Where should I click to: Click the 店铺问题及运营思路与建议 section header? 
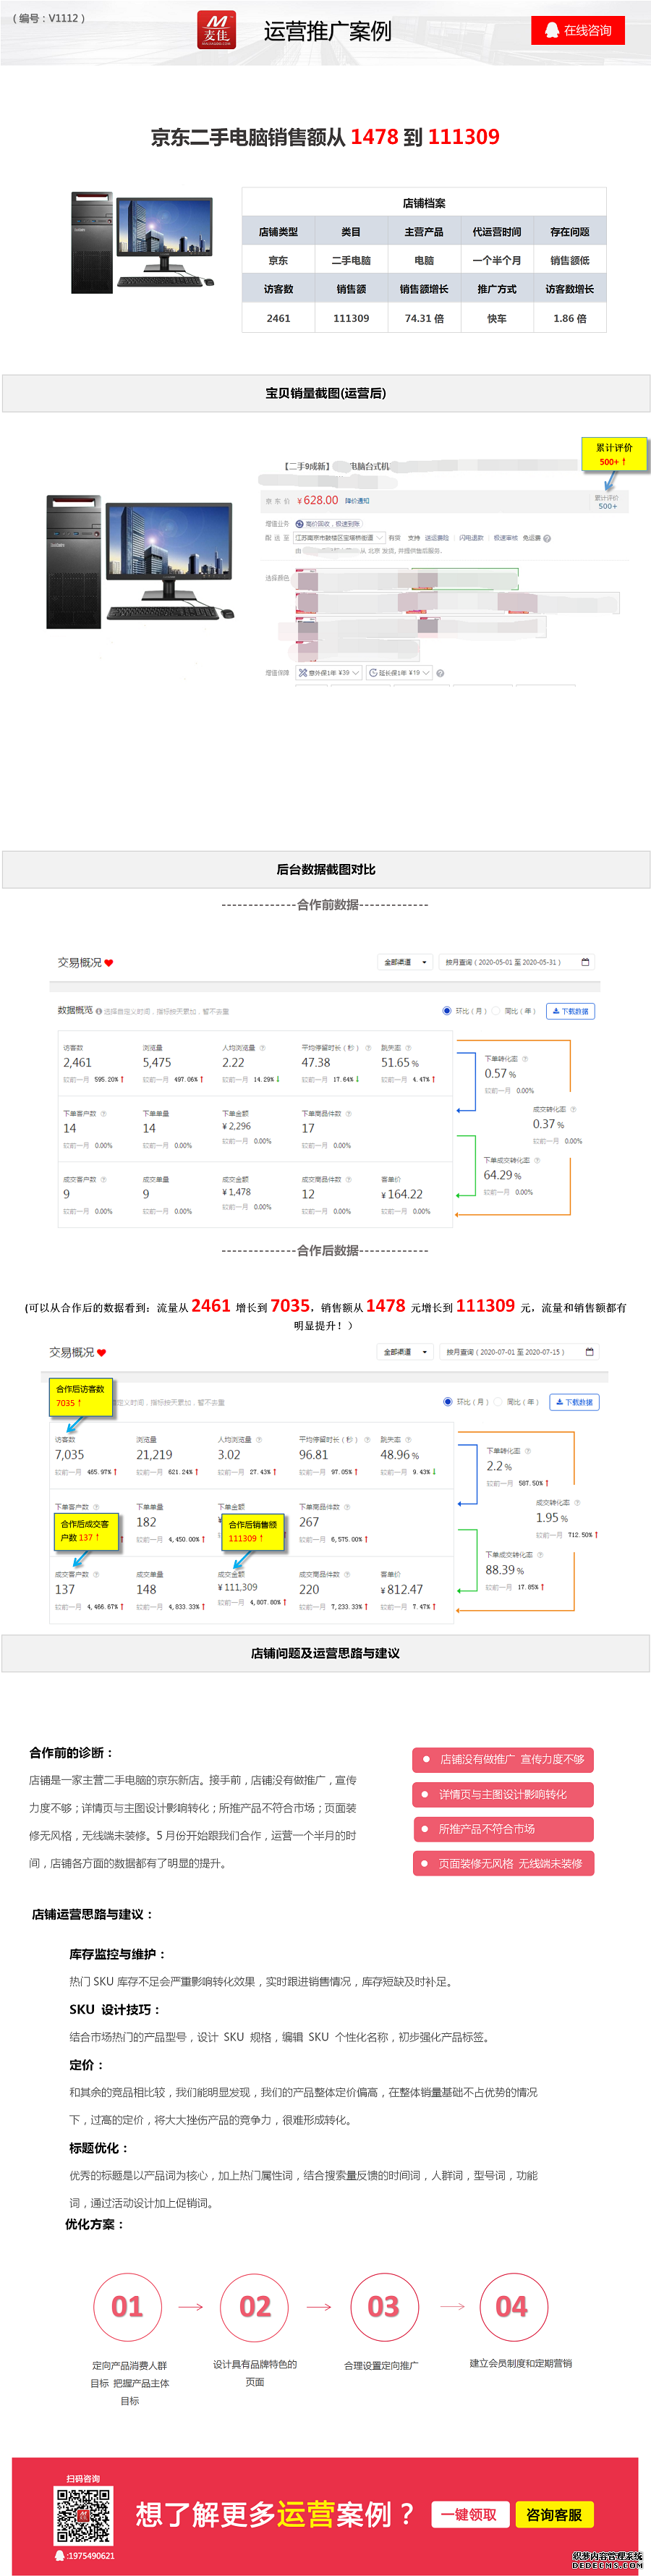pyautogui.click(x=326, y=1653)
